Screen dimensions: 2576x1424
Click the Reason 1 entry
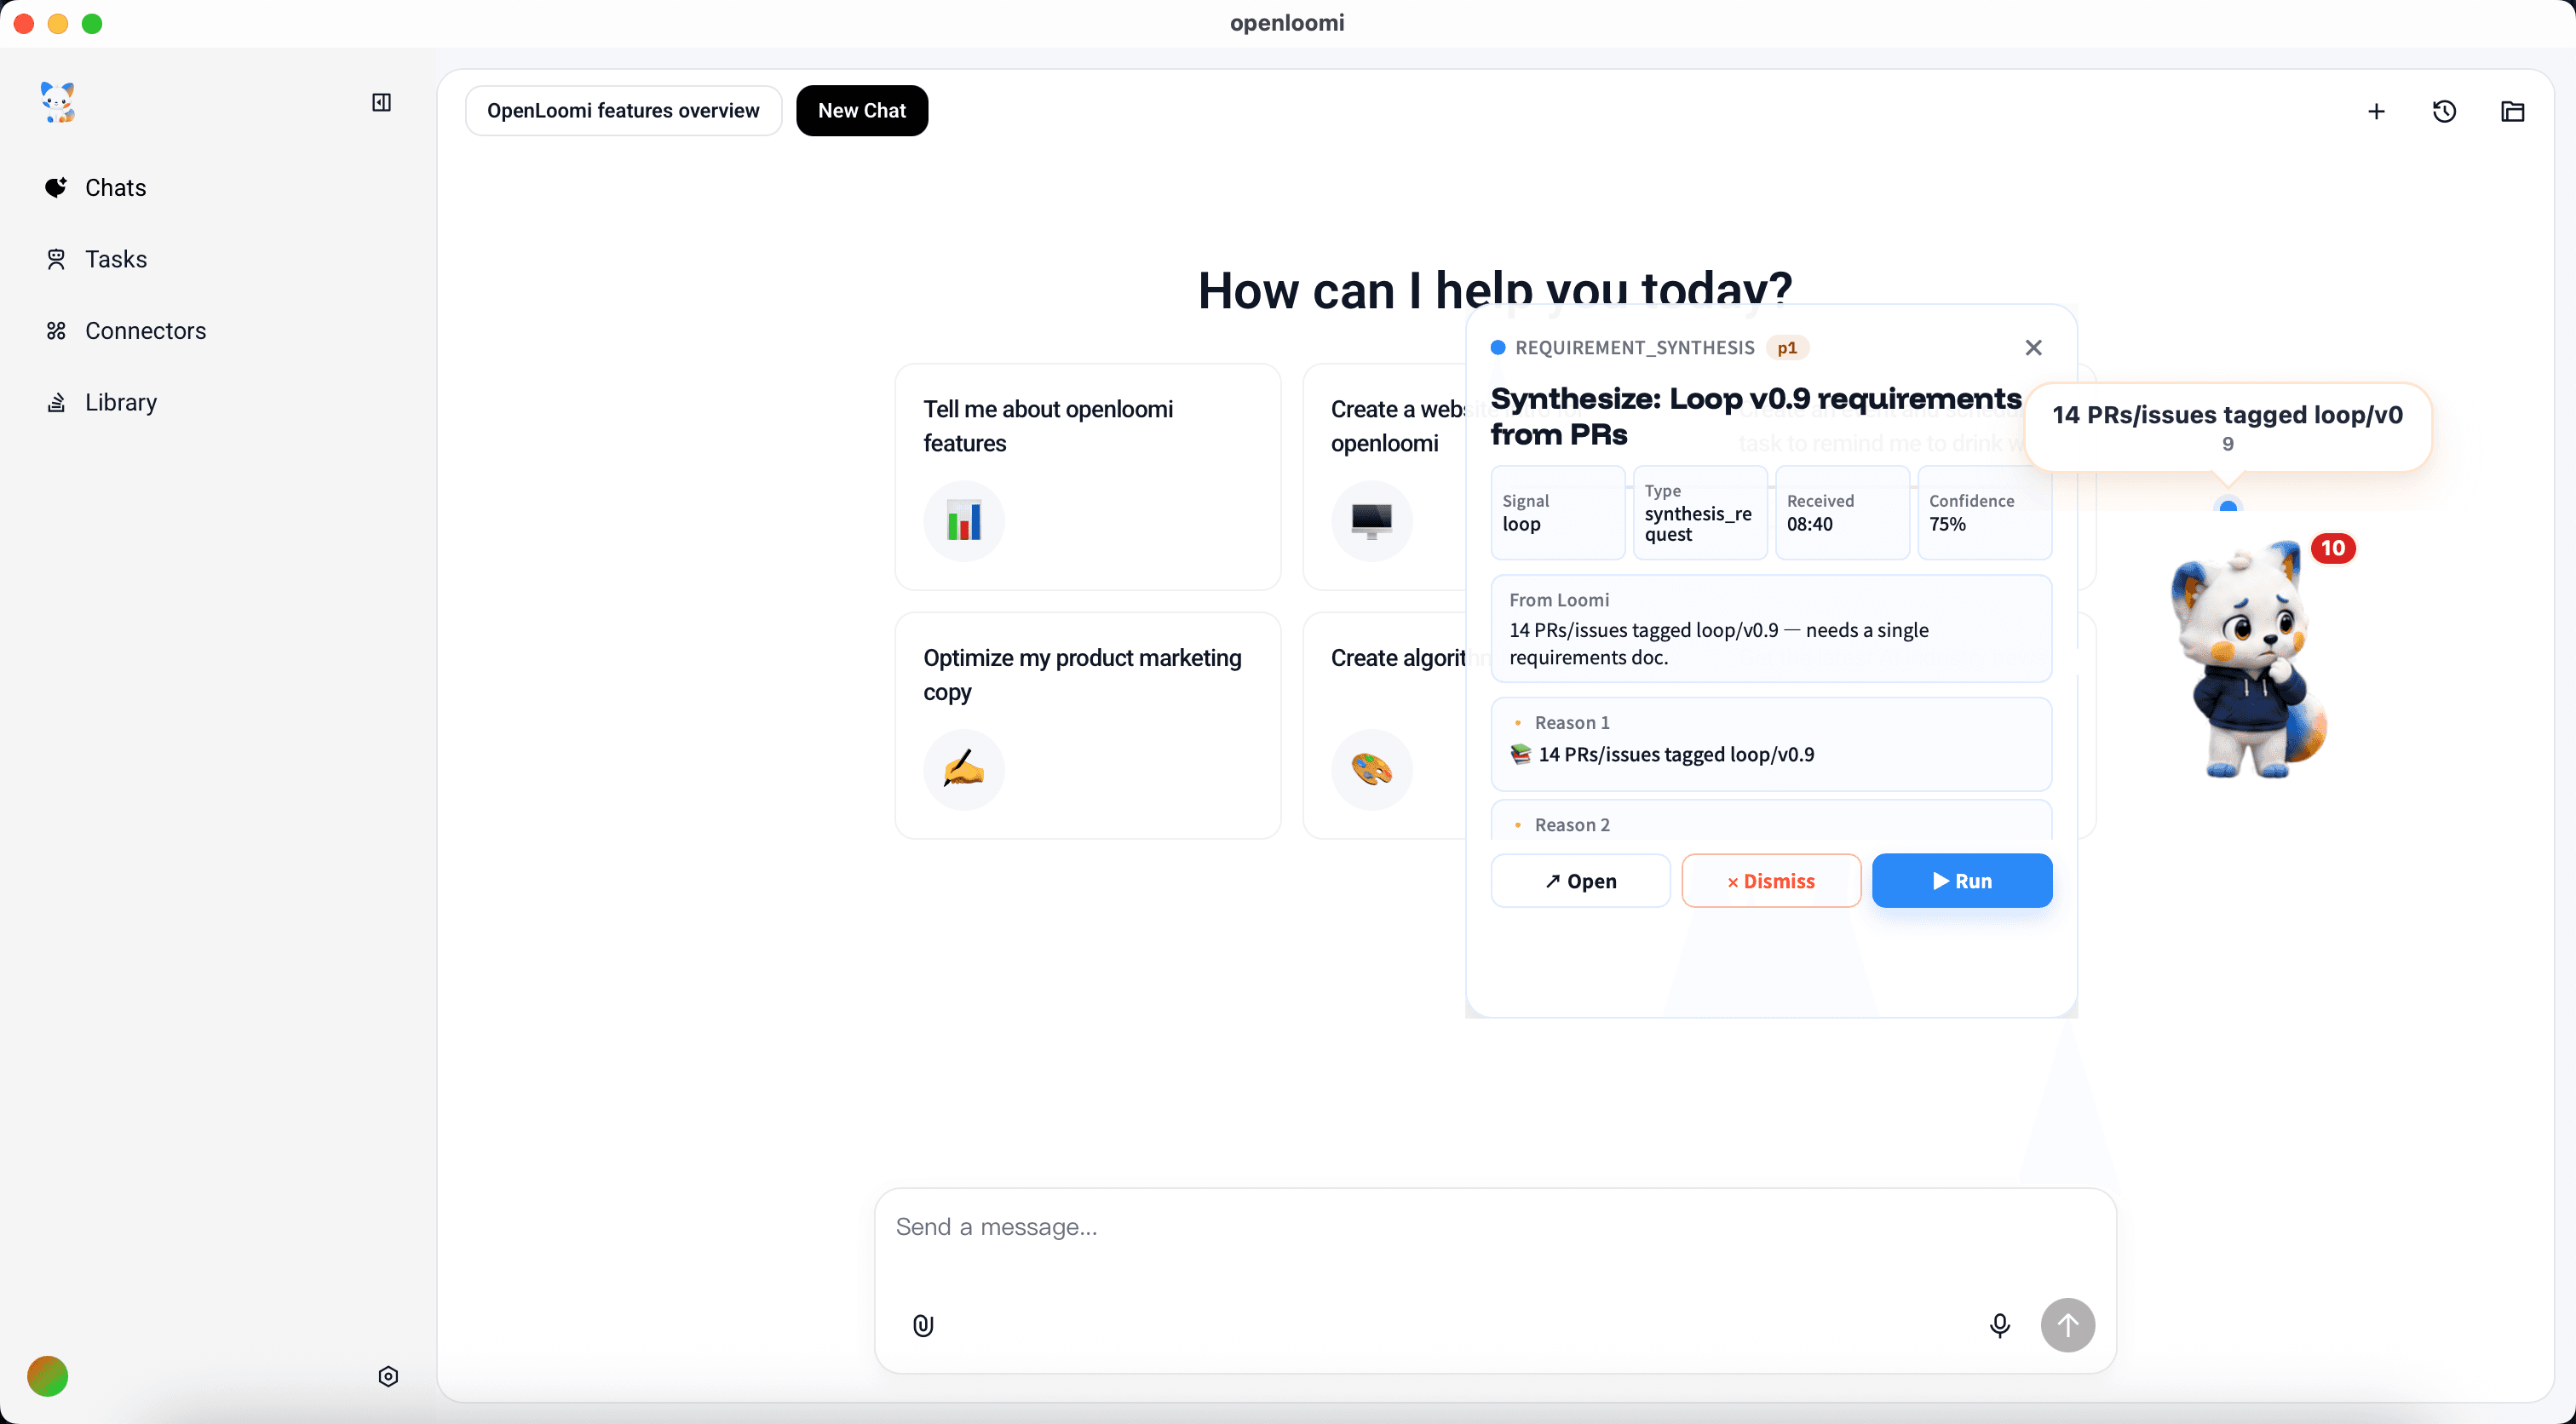pyautogui.click(x=1771, y=744)
